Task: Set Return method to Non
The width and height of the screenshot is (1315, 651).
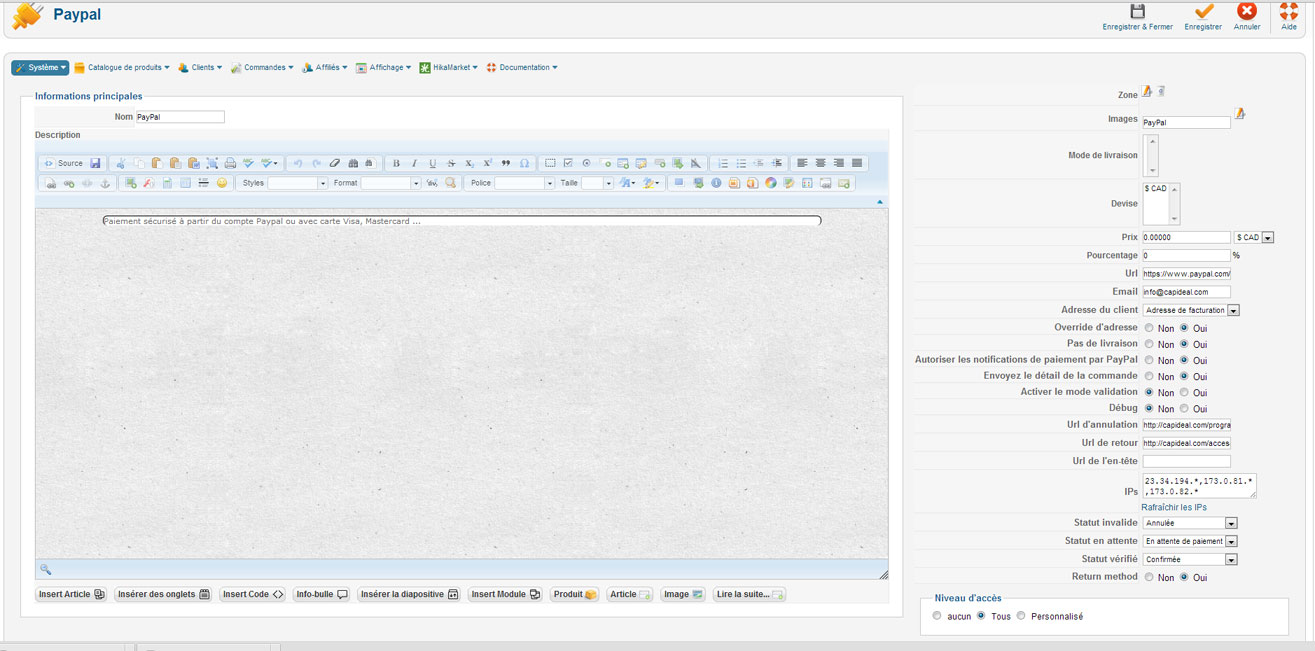Action: pyautogui.click(x=1149, y=577)
